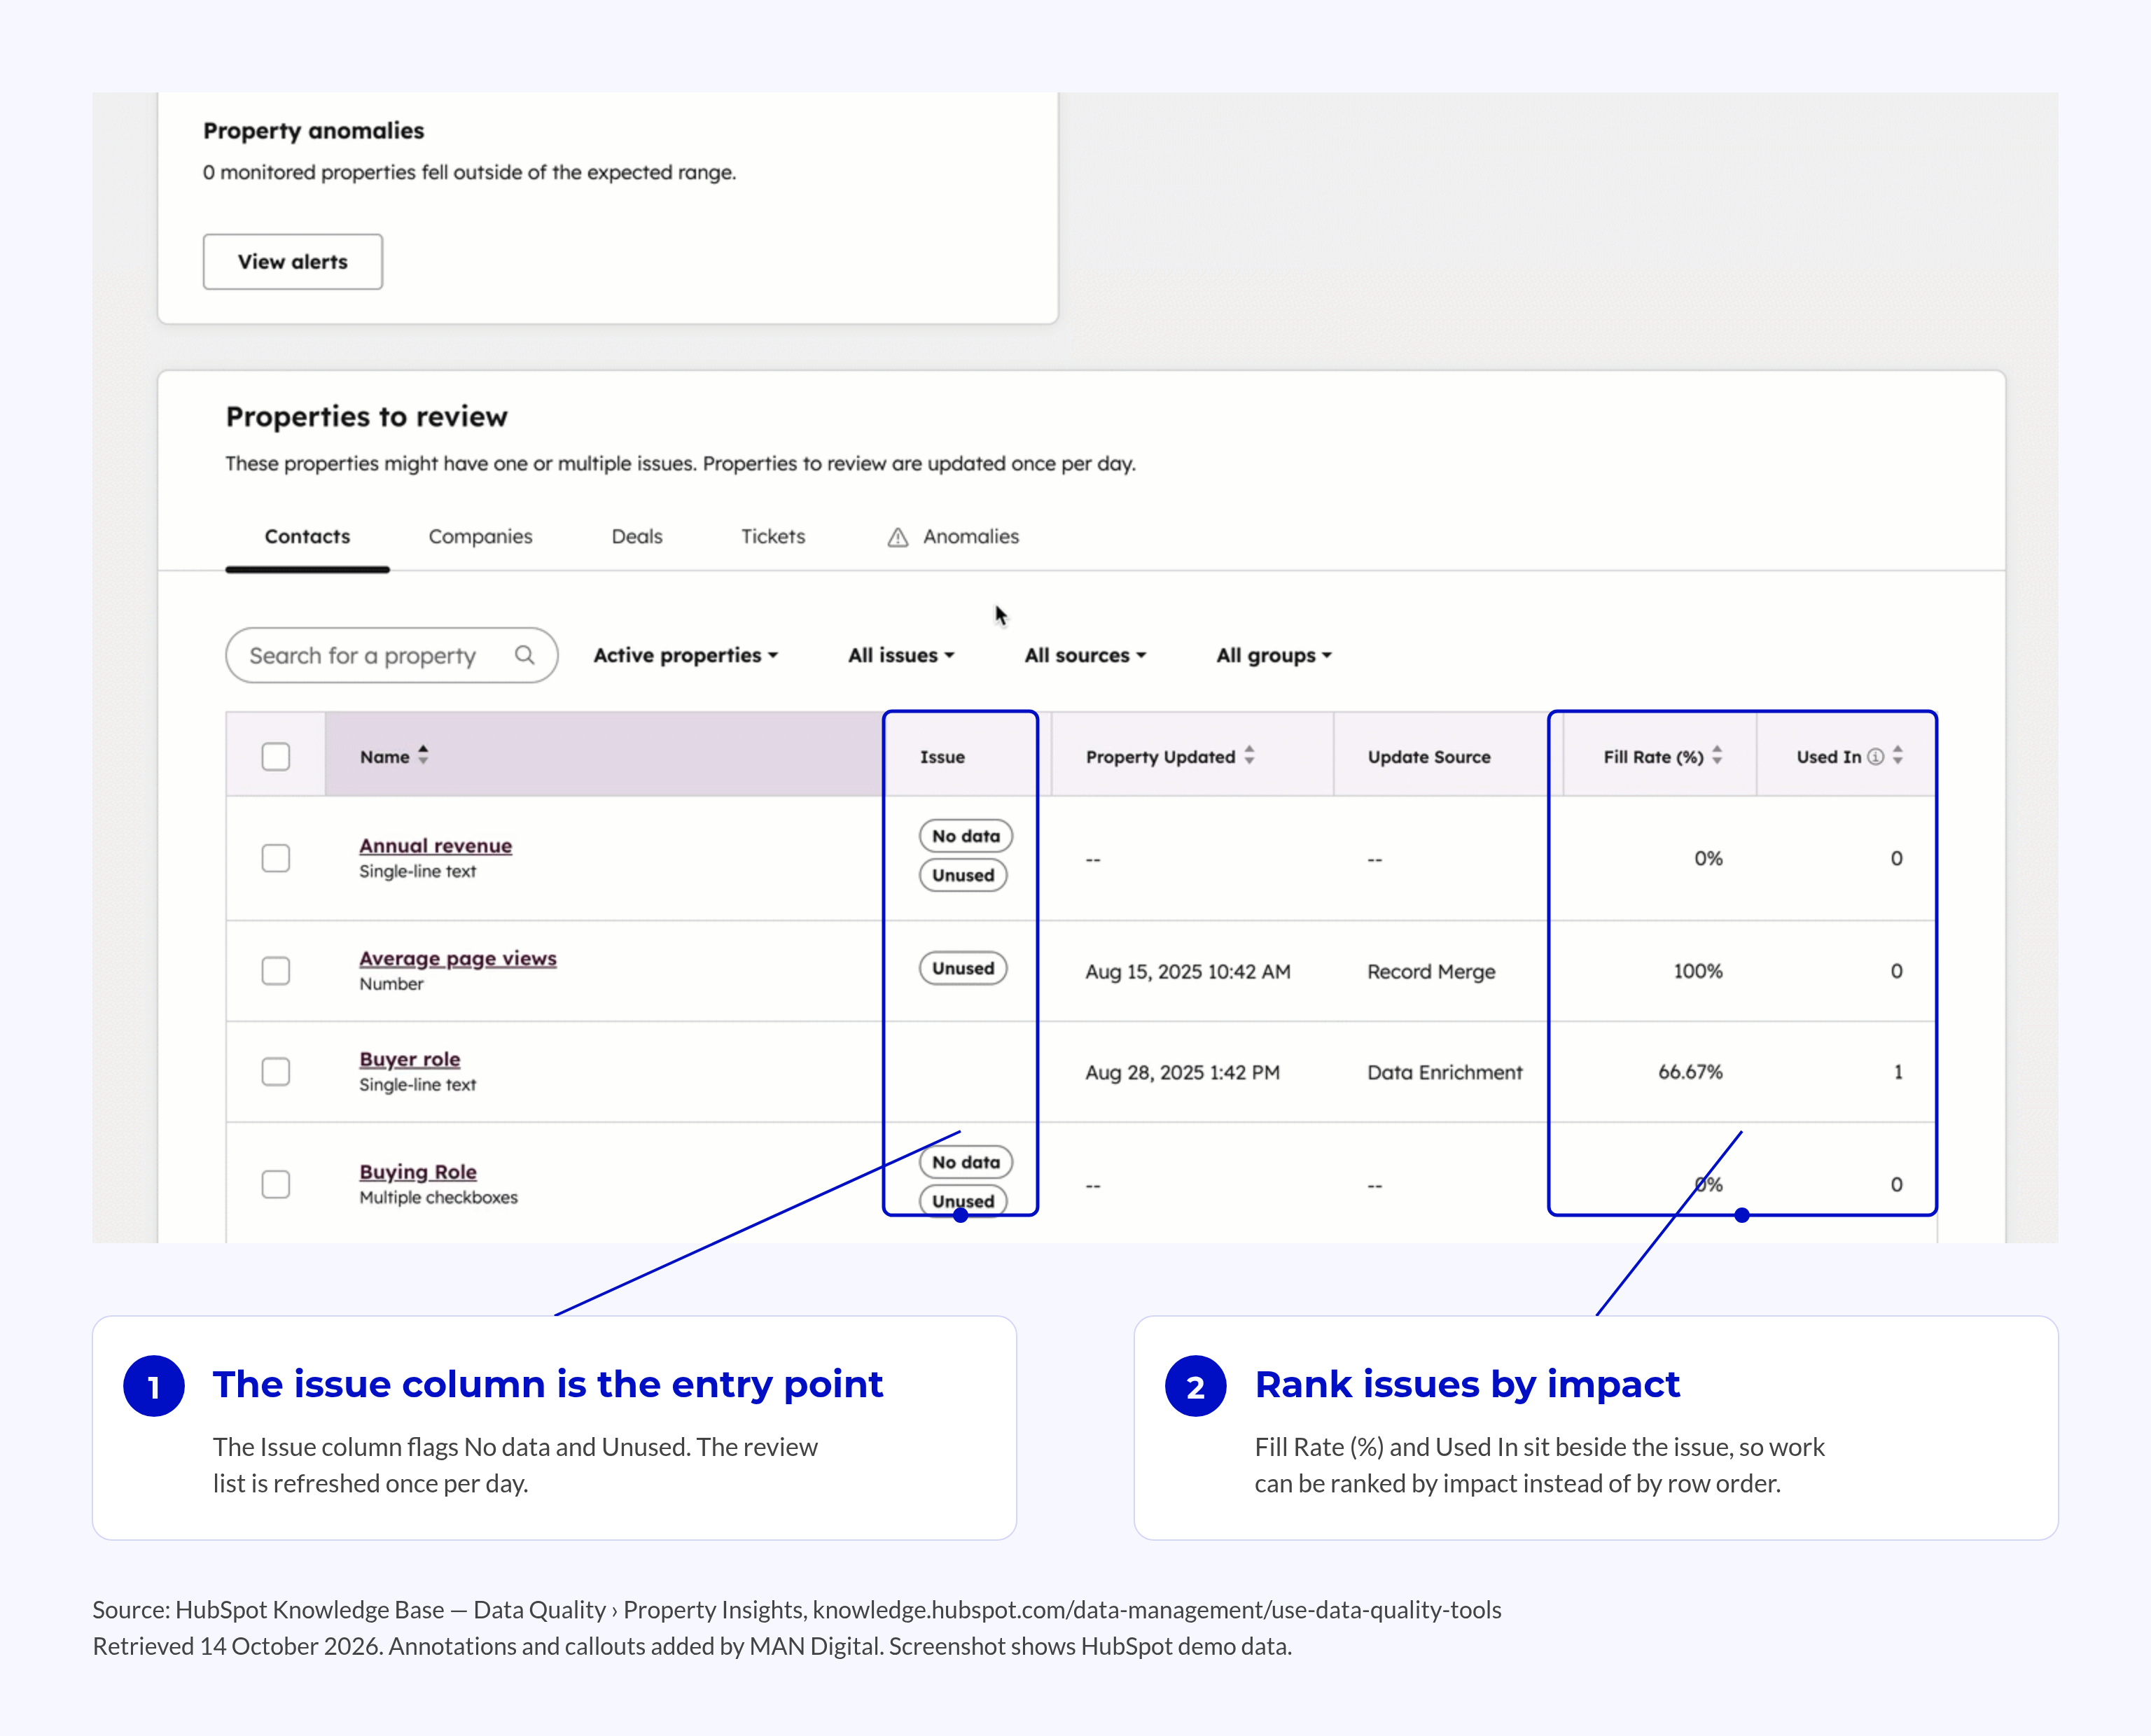
Task: Go to the Tickets tab
Action: coord(773,537)
